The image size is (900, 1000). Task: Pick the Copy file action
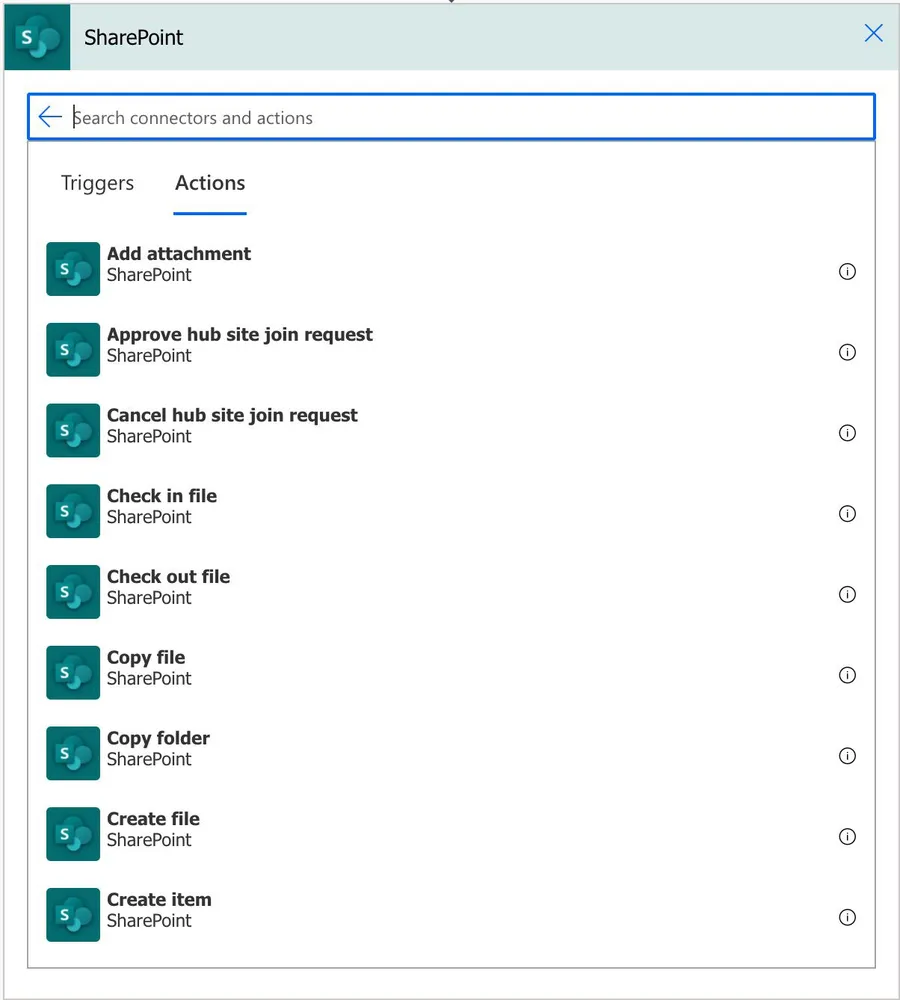[x=146, y=668]
